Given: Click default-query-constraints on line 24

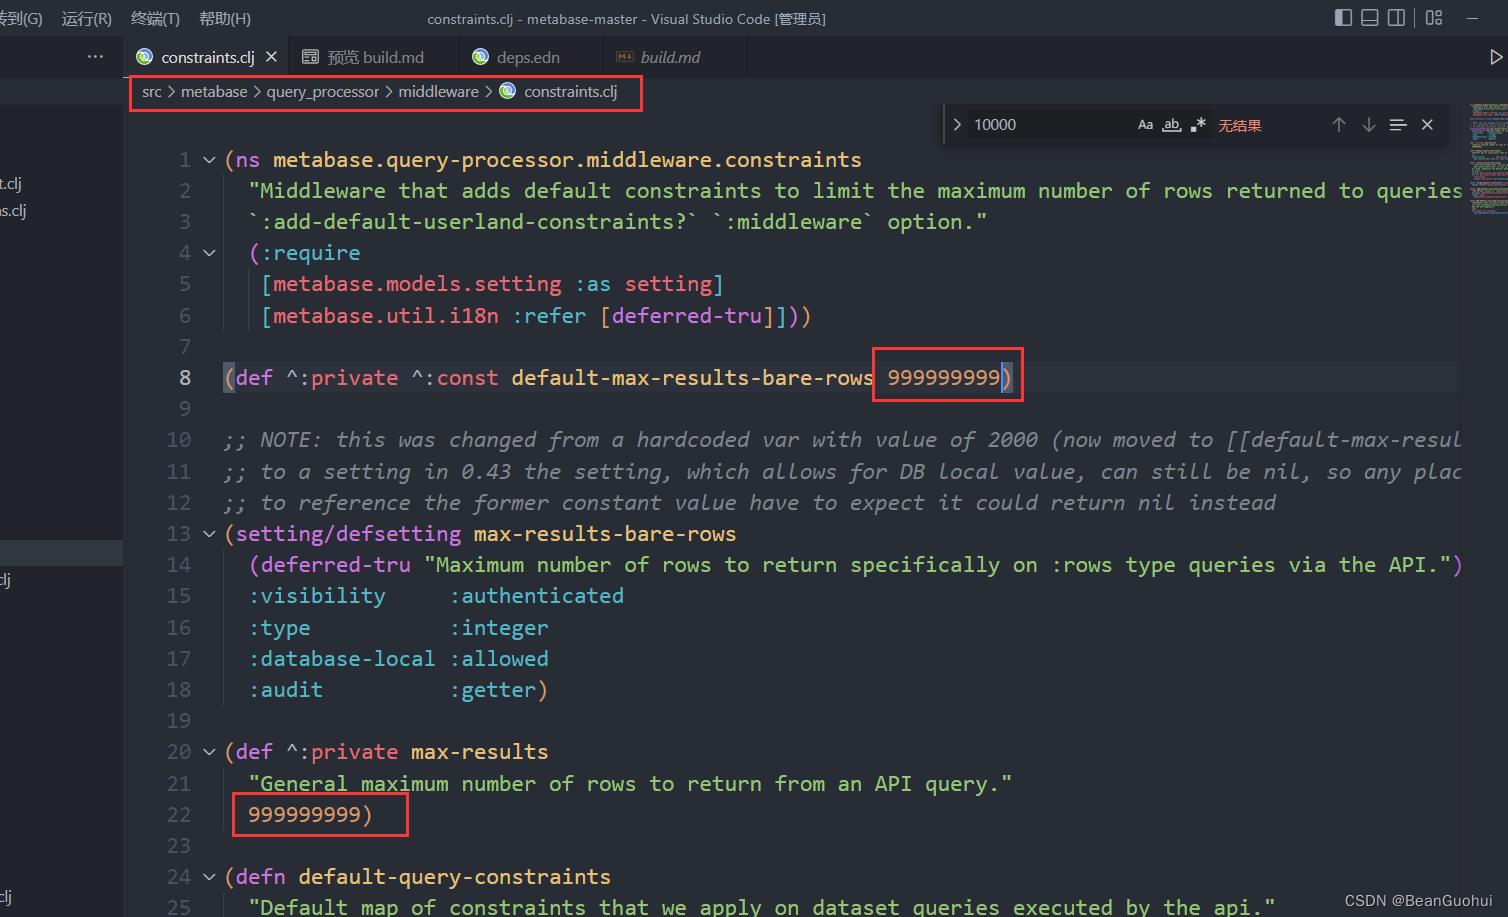Looking at the screenshot, I should coord(454,877).
